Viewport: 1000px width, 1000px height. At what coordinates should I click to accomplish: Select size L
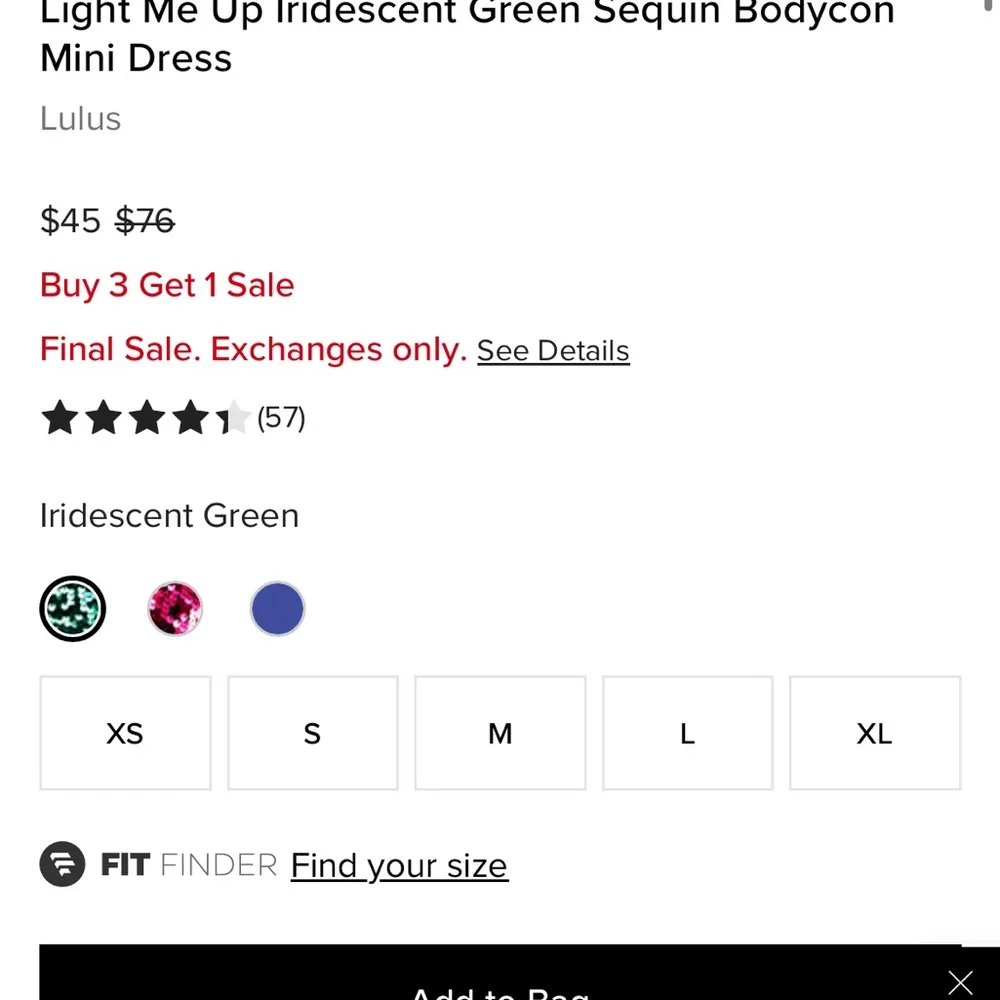[x=687, y=733]
